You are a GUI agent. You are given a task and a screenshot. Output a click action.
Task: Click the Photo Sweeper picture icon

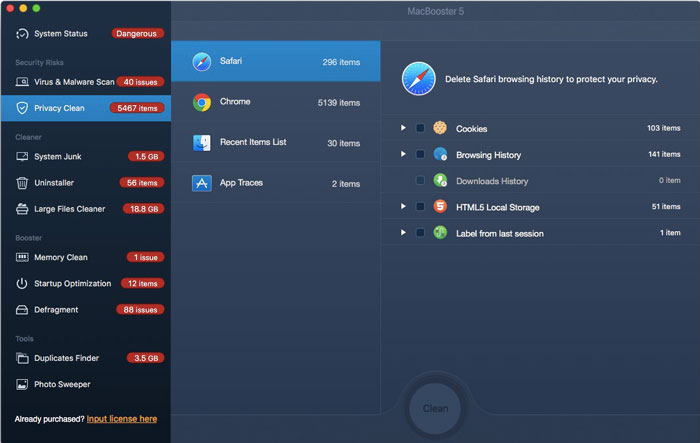pos(22,384)
